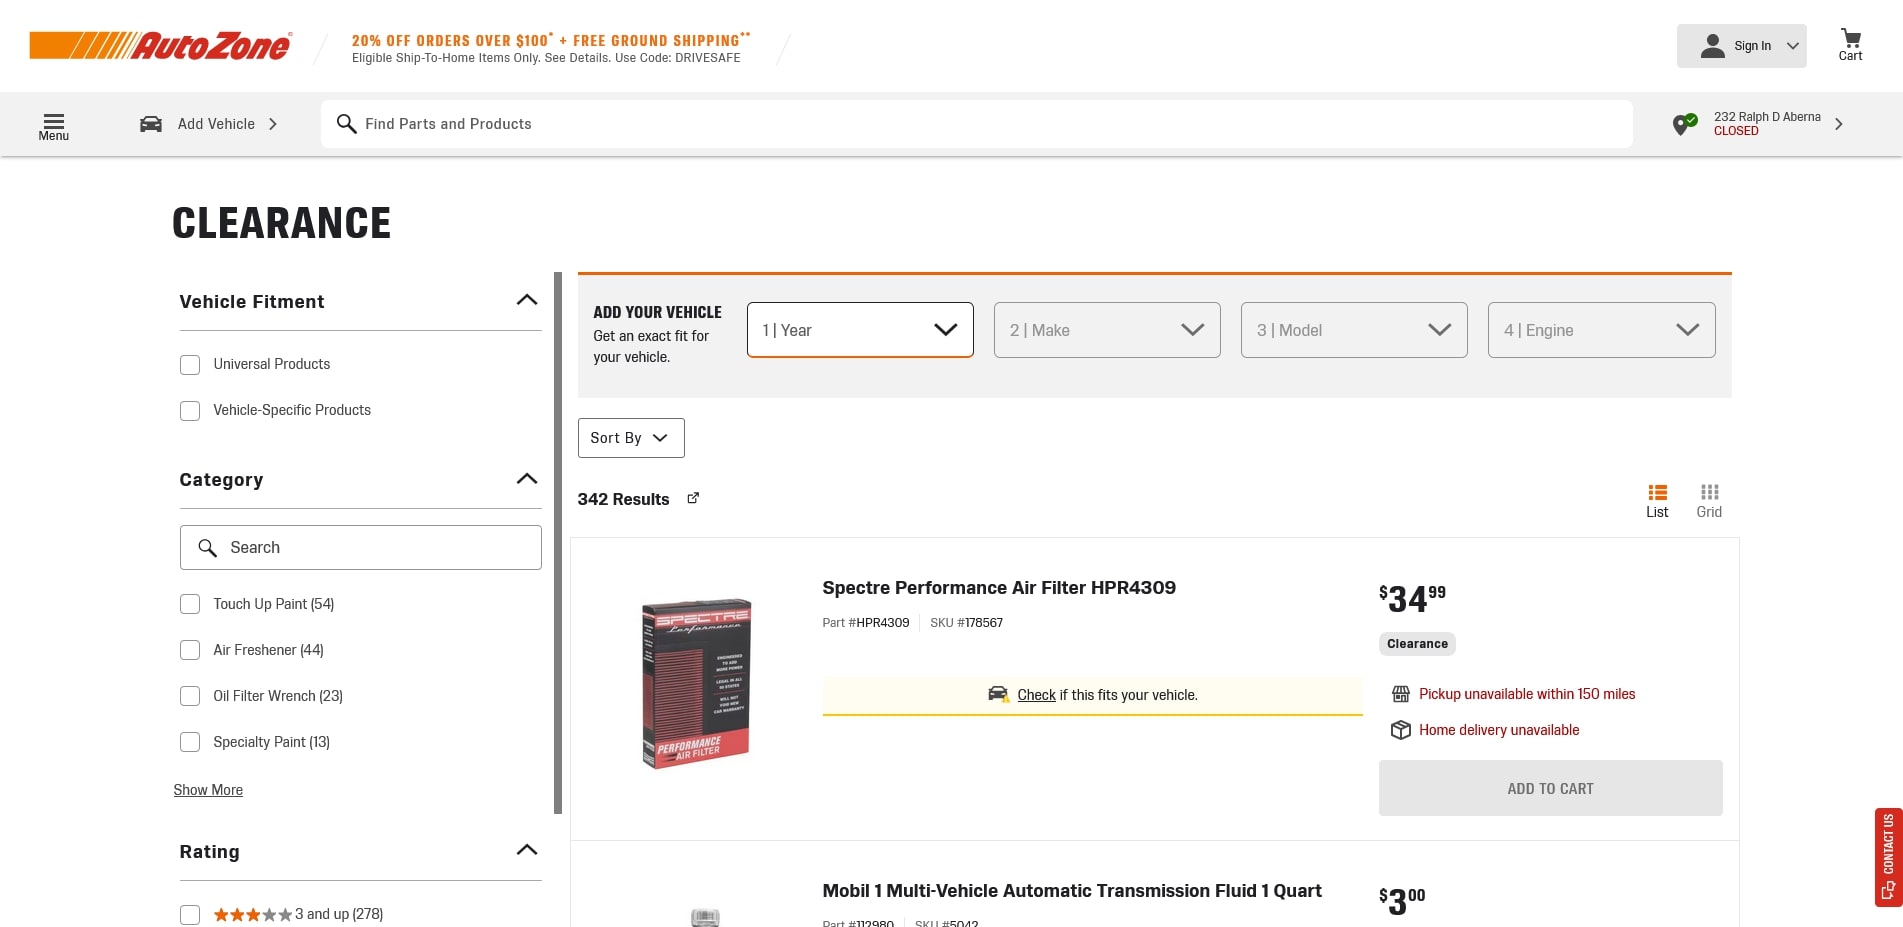This screenshot has width=1903, height=927.
Task: Tick the Touch Up Paint filter
Action: (x=190, y=604)
